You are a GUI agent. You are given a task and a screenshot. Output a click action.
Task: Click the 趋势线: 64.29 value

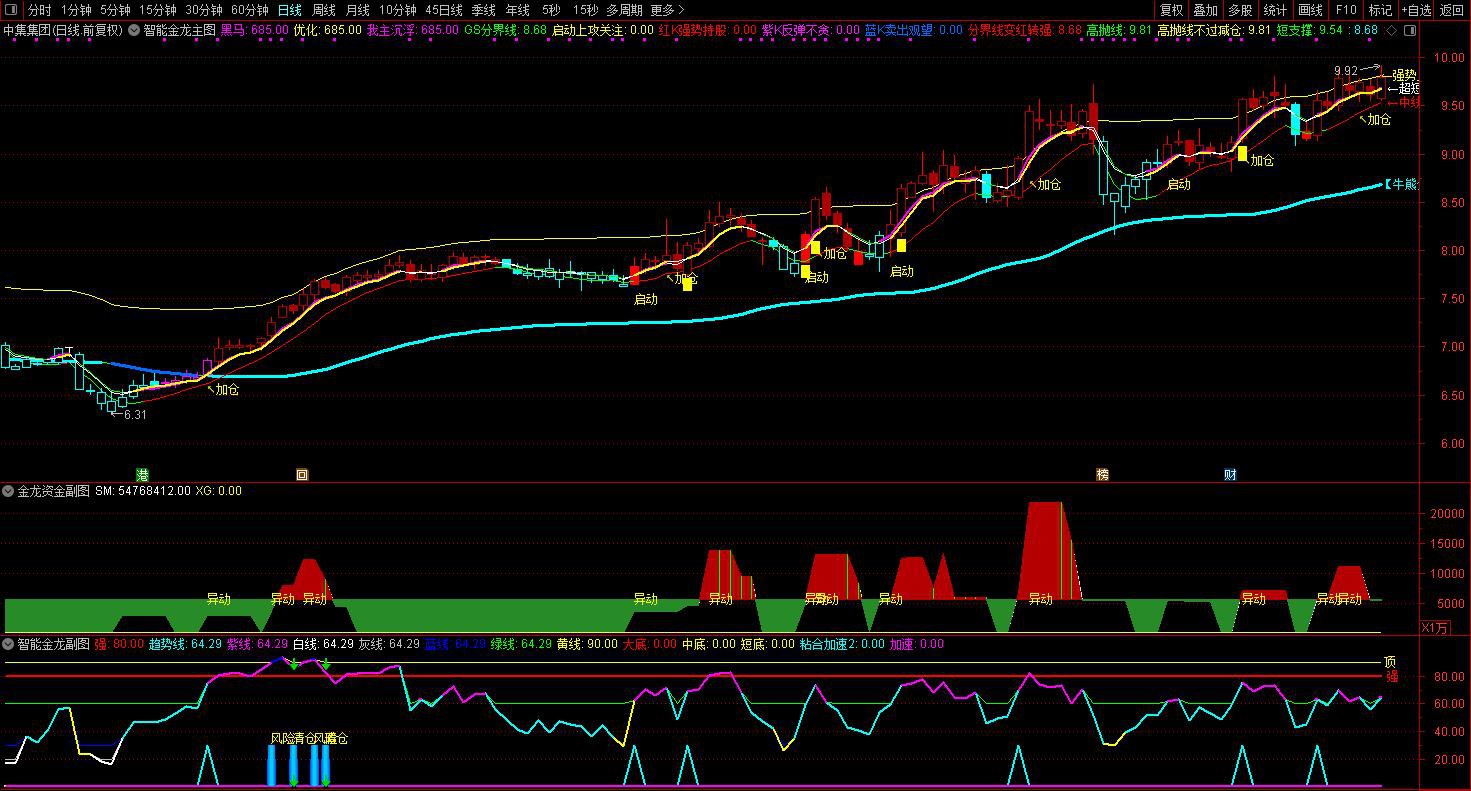tap(185, 644)
